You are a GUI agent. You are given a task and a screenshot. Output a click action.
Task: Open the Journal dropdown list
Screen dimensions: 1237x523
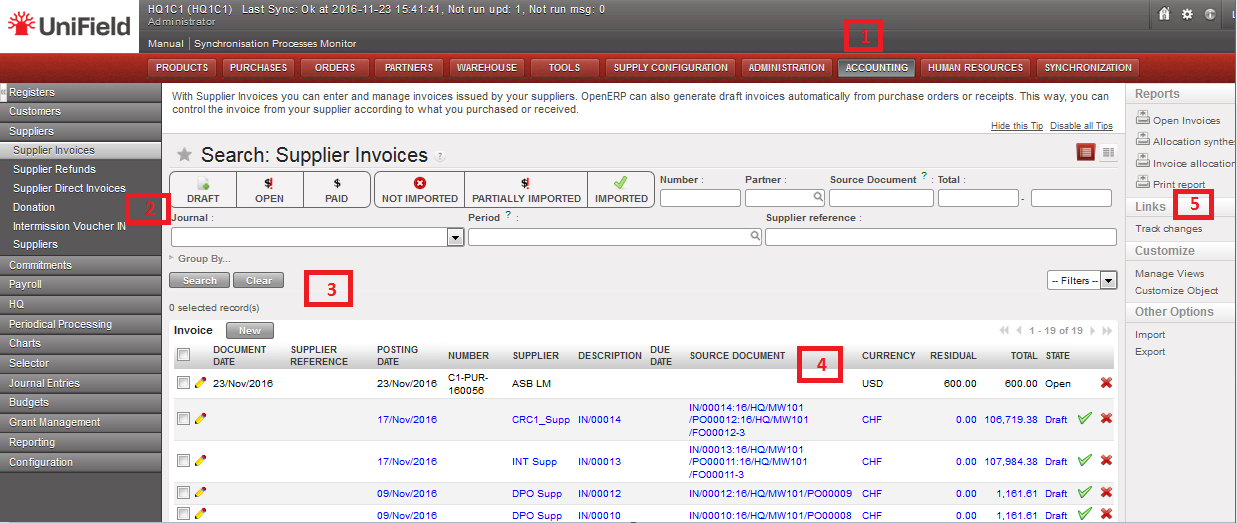coord(456,237)
